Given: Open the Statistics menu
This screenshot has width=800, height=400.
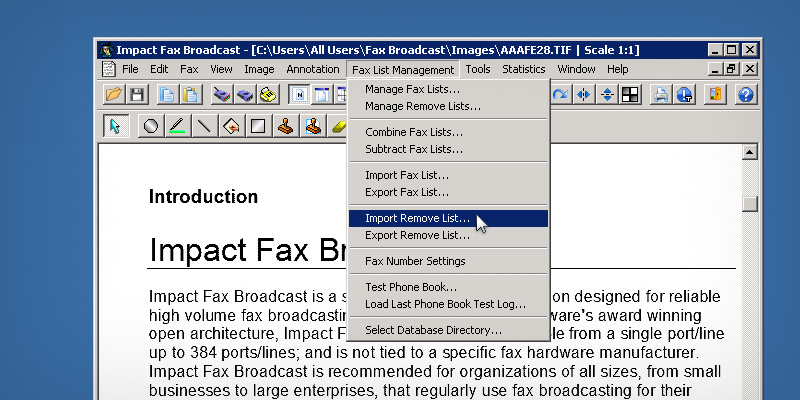Looking at the screenshot, I should (x=523, y=69).
